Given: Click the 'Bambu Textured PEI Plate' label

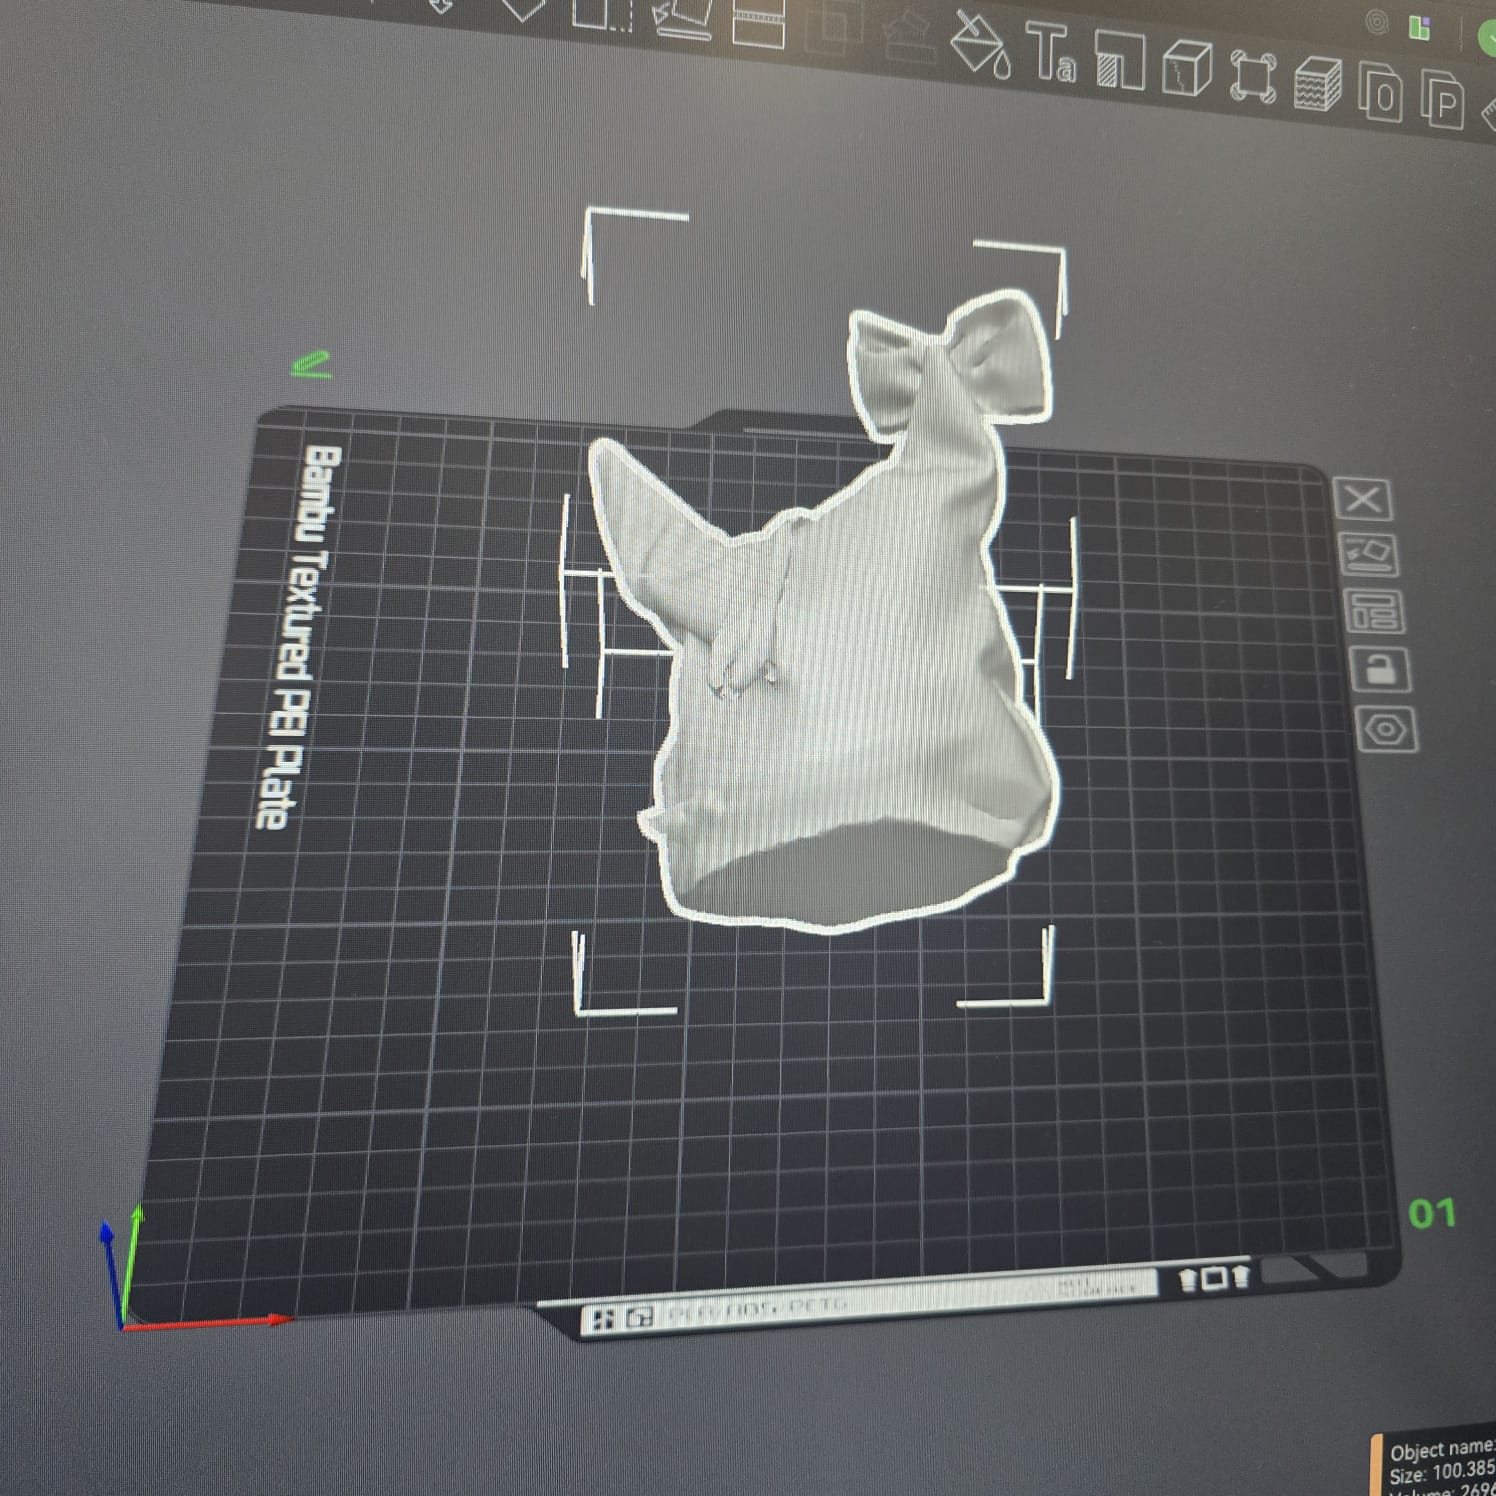Looking at the screenshot, I should tap(299, 636).
